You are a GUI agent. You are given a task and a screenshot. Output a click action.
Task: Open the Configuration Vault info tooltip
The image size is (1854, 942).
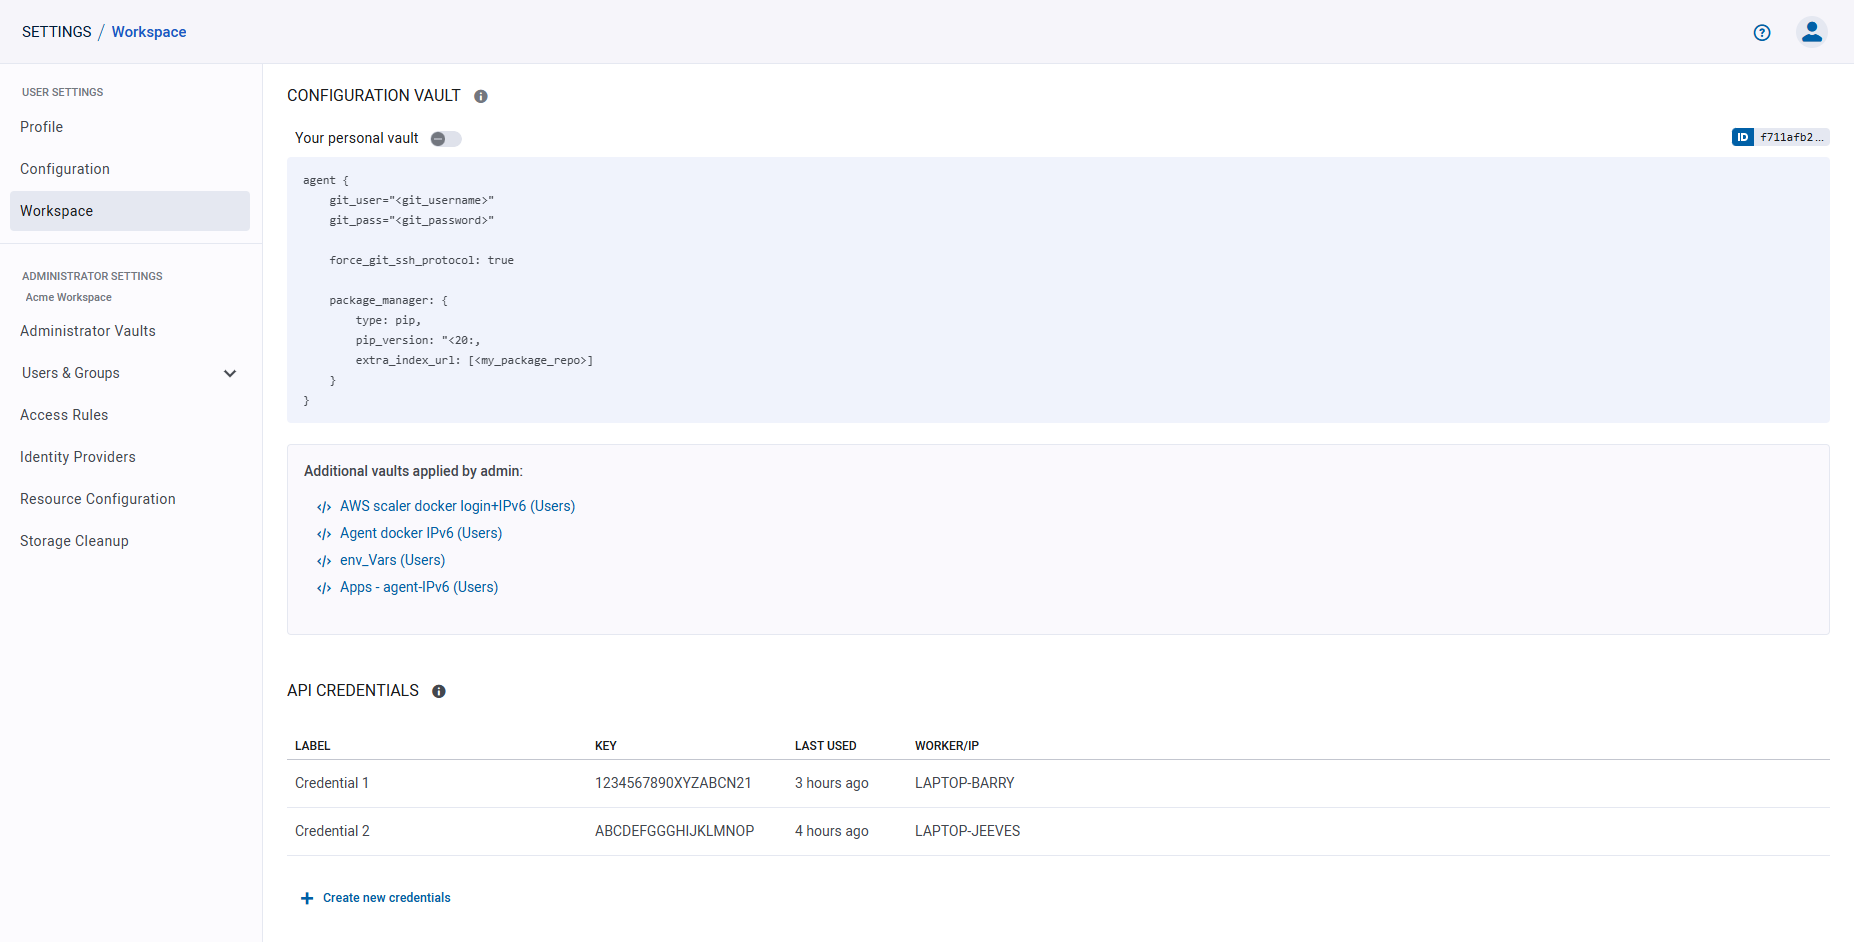pyautogui.click(x=481, y=95)
